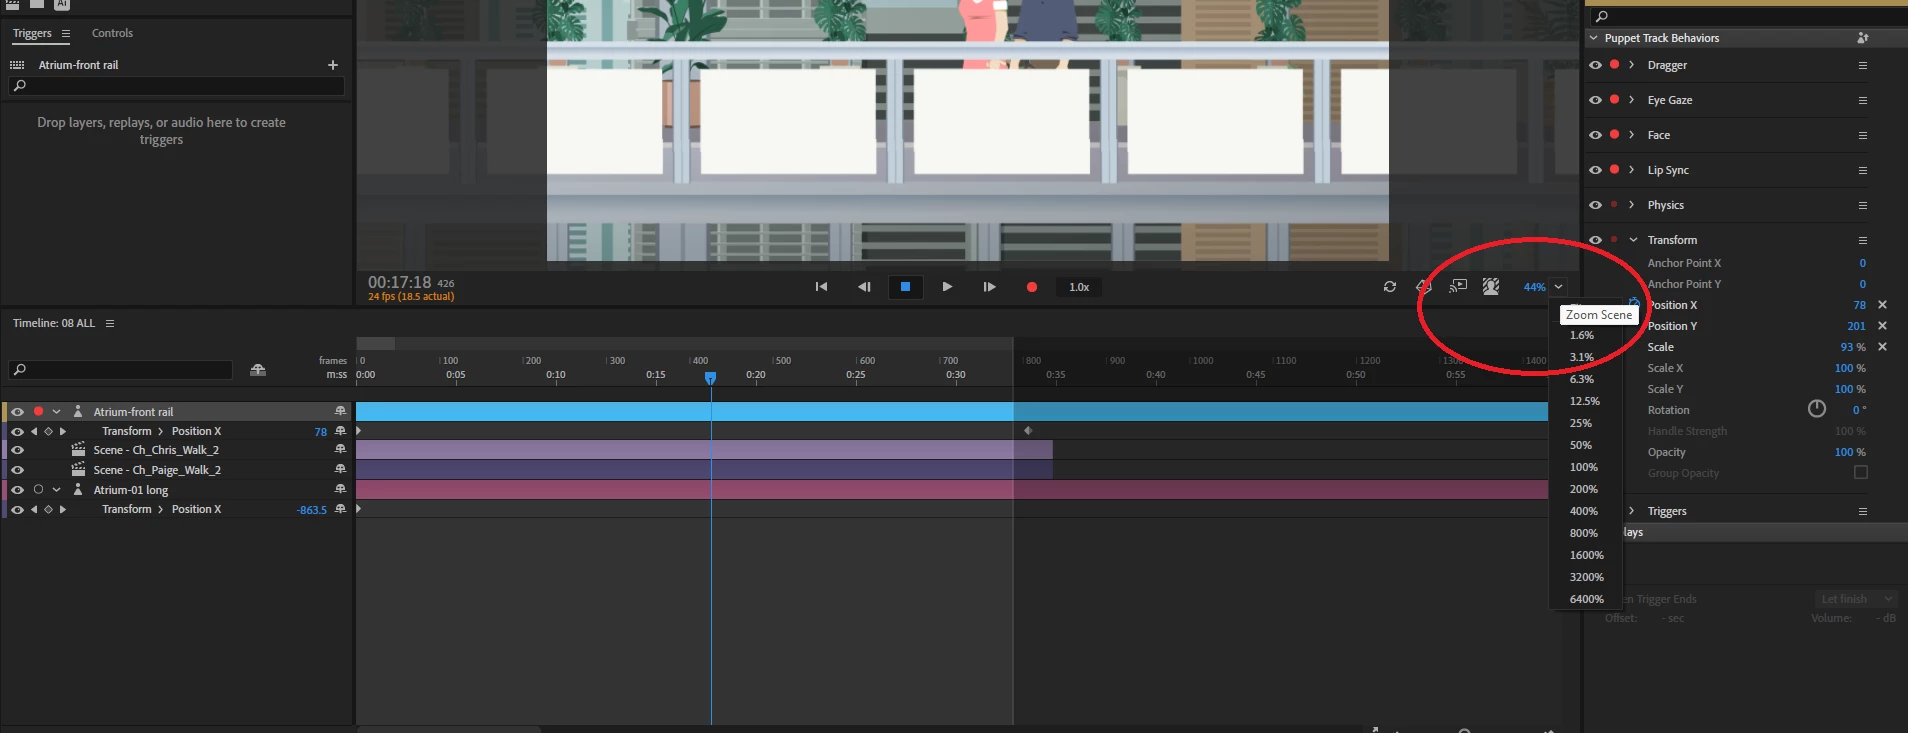This screenshot has height=733, width=1908.
Task: Choose 400% from the zoom menu
Action: click(1584, 511)
